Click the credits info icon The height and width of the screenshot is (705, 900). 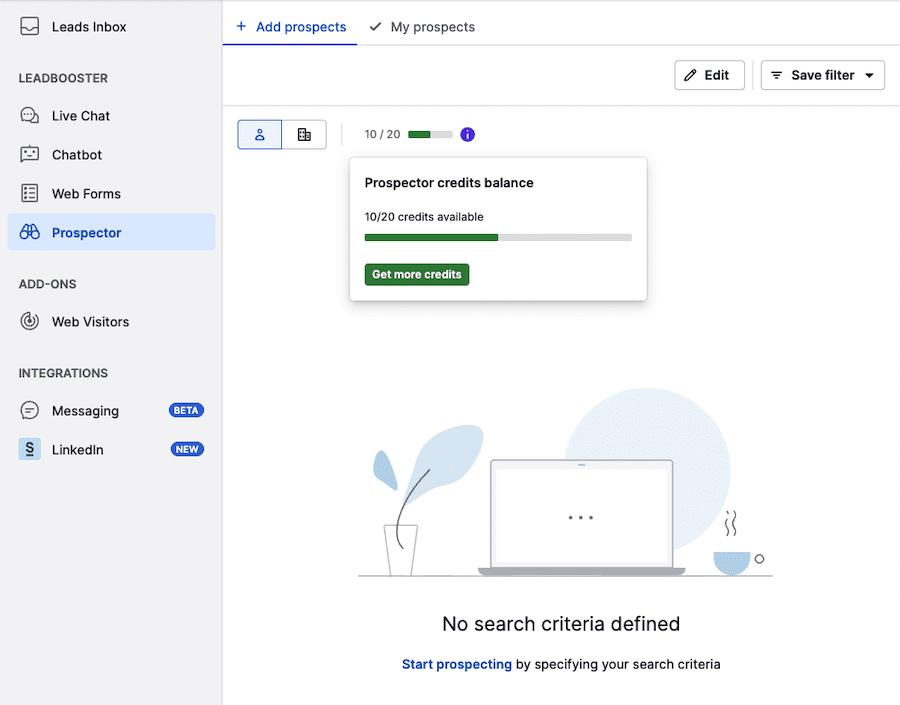467,134
